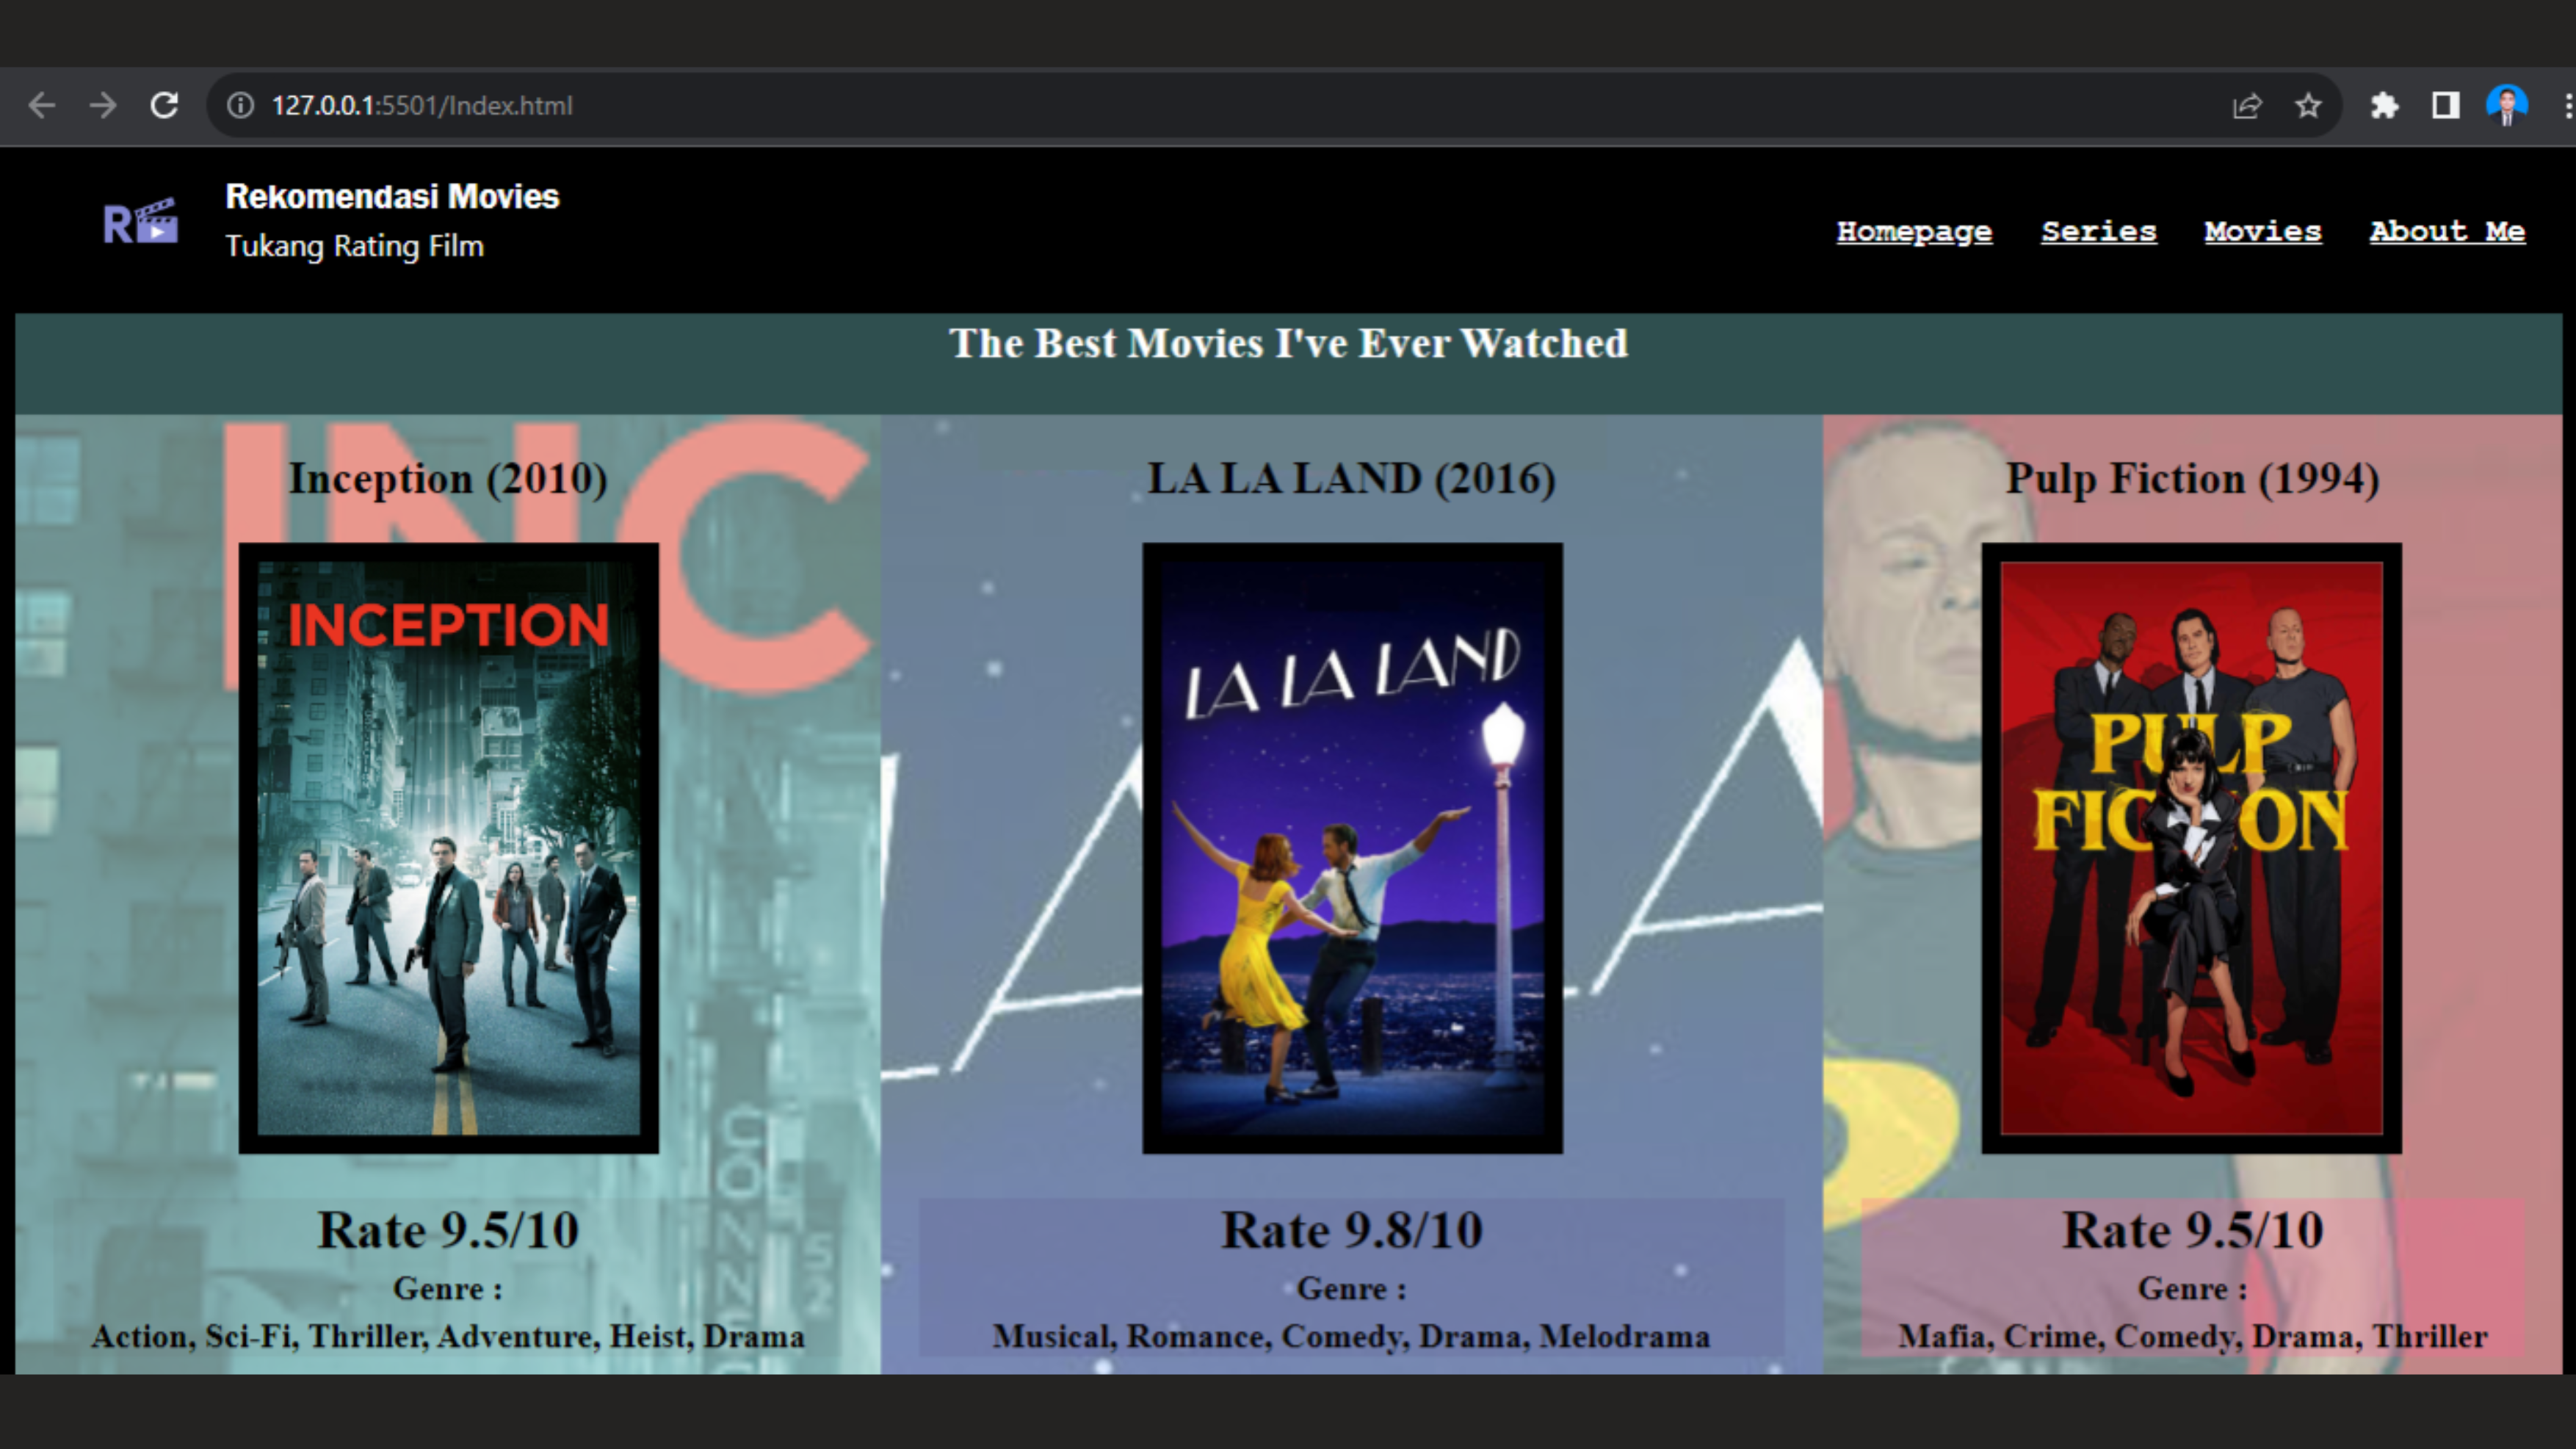
Task: Click the address bar URL 127.0.0.1:5501/Index.html
Action: tap(422, 106)
